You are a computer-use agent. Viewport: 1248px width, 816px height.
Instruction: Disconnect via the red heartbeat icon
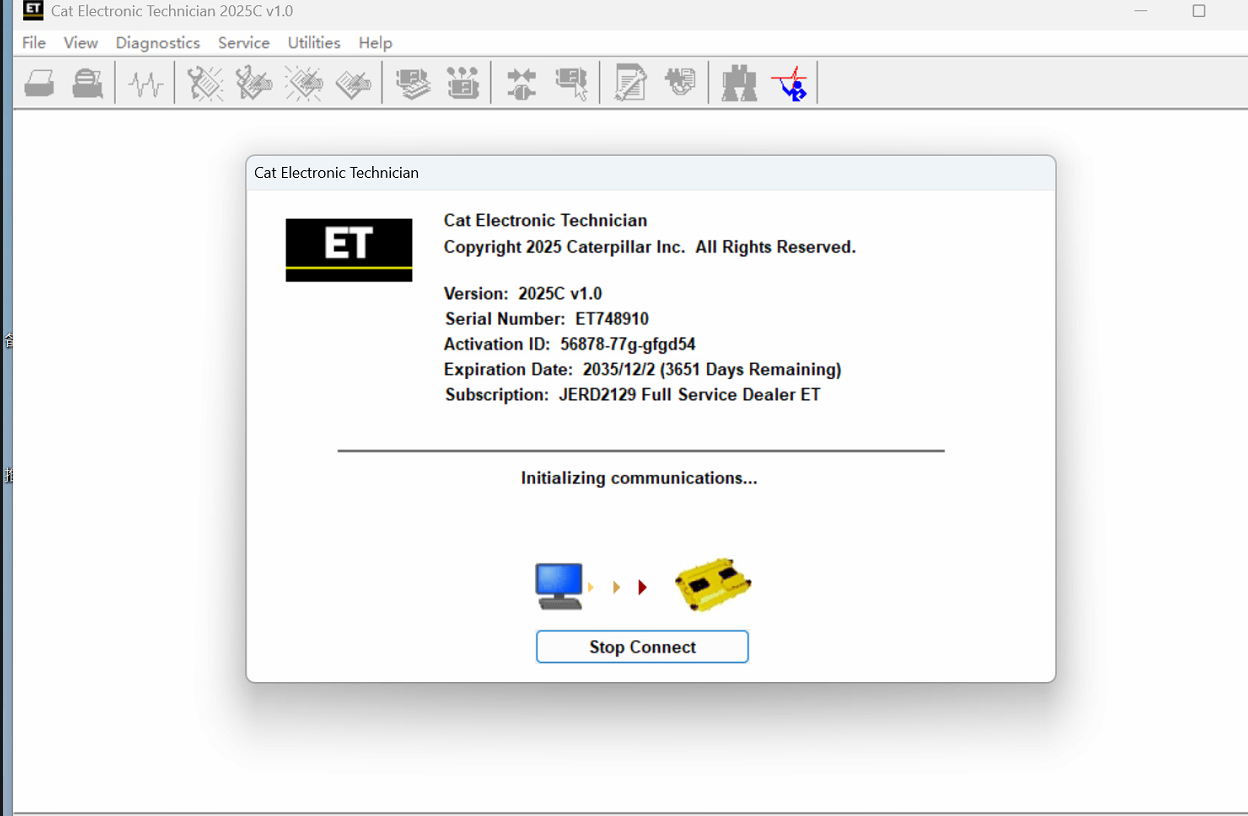(791, 82)
